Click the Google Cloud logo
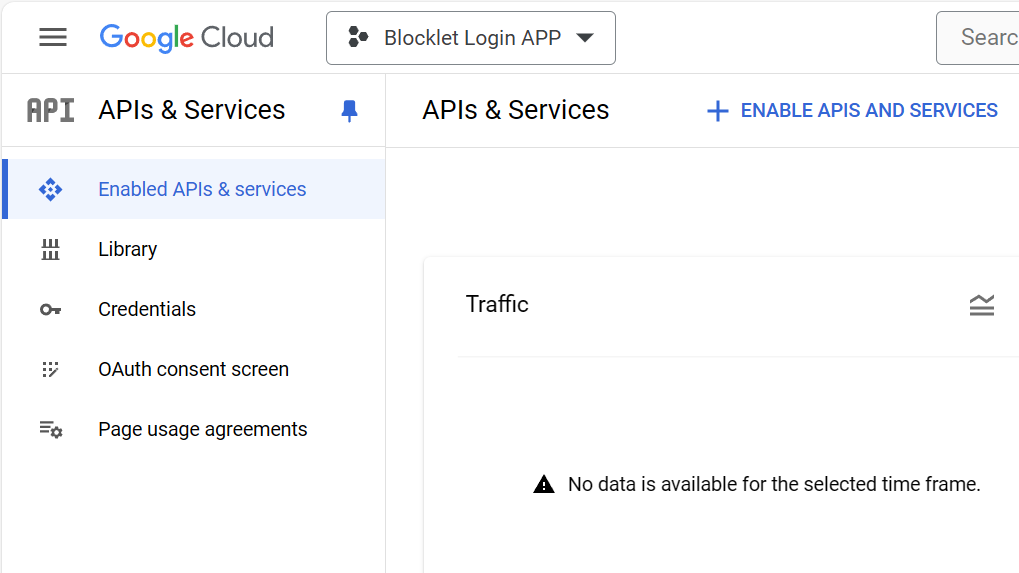Screen dimensions: 1019x573 click(187, 38)
